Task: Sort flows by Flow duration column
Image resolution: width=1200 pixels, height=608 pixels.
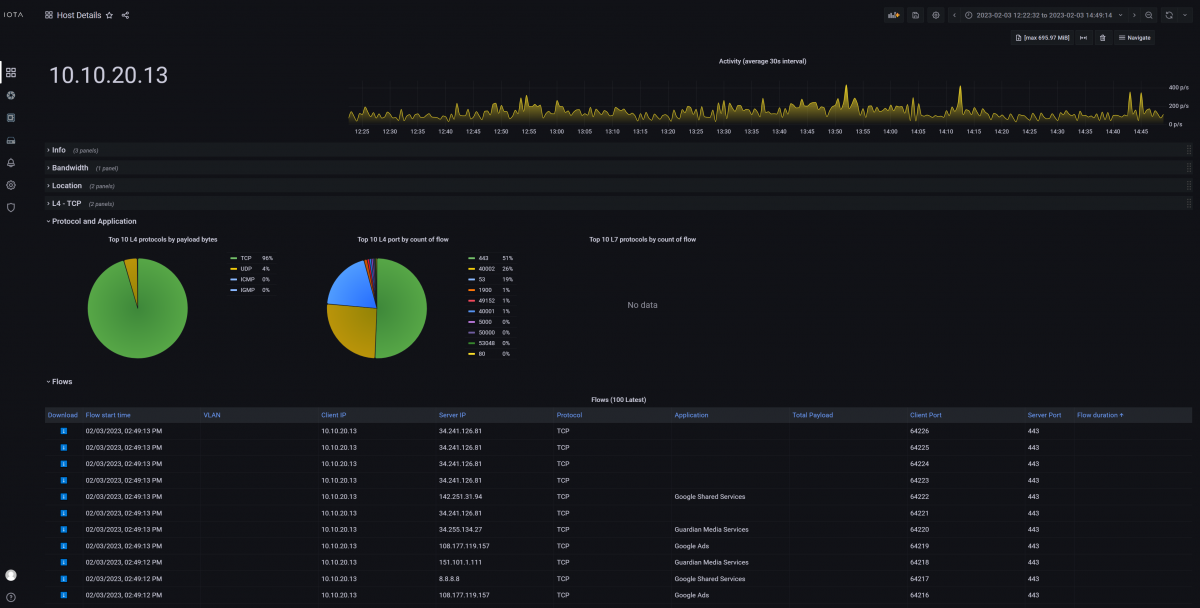Action: point(1100,415)
